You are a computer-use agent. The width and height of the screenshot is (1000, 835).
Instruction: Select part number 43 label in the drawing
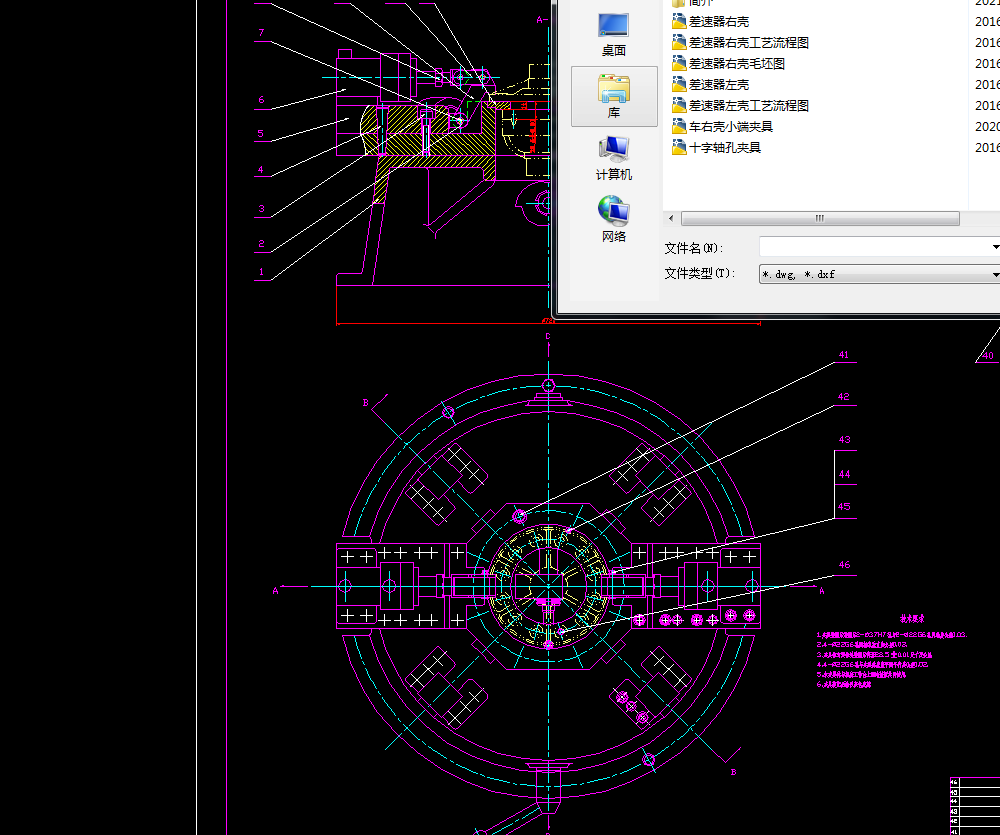click(x=844, y=440)
